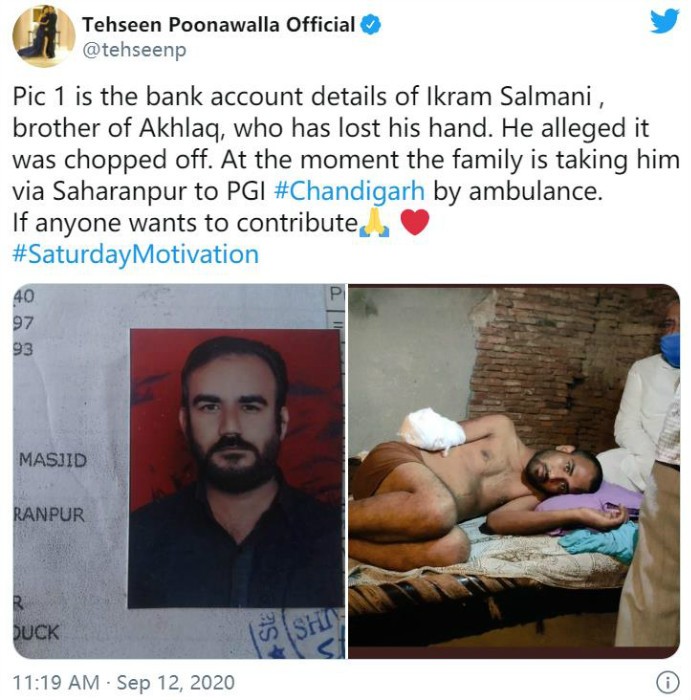Open the bank account document image

coord(179,471)
